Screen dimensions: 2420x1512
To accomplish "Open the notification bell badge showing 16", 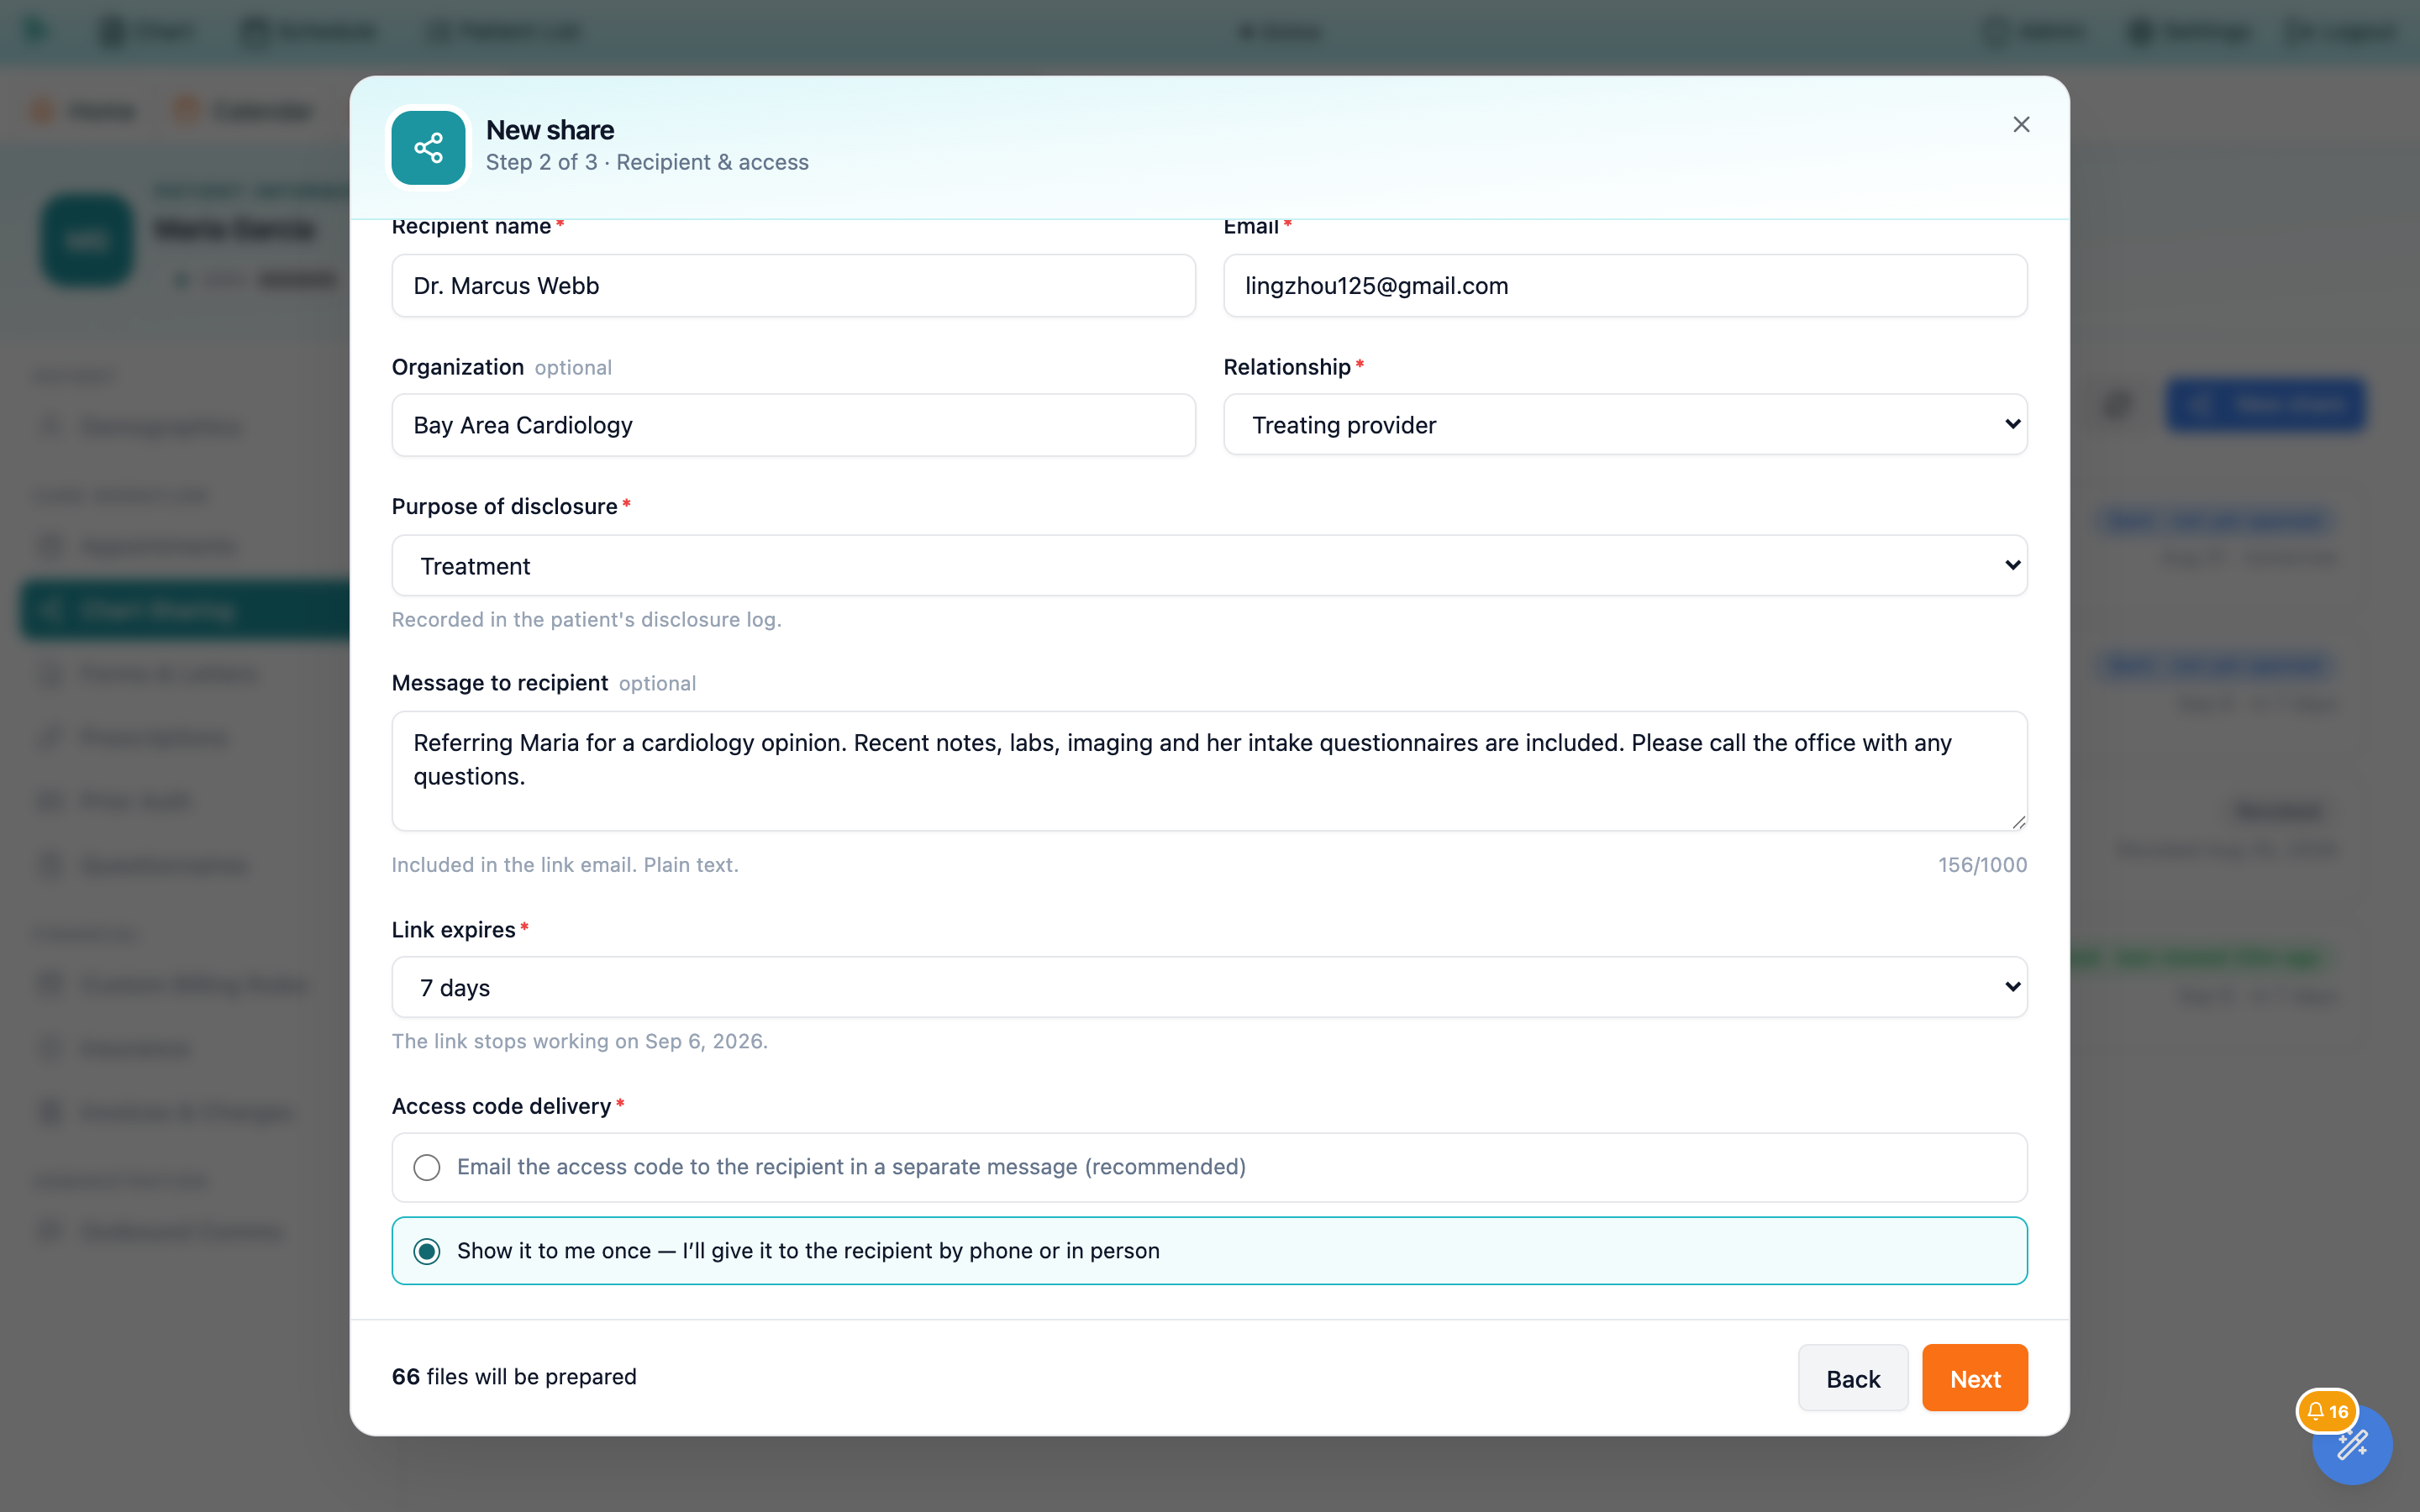I will (2327, 1411).
